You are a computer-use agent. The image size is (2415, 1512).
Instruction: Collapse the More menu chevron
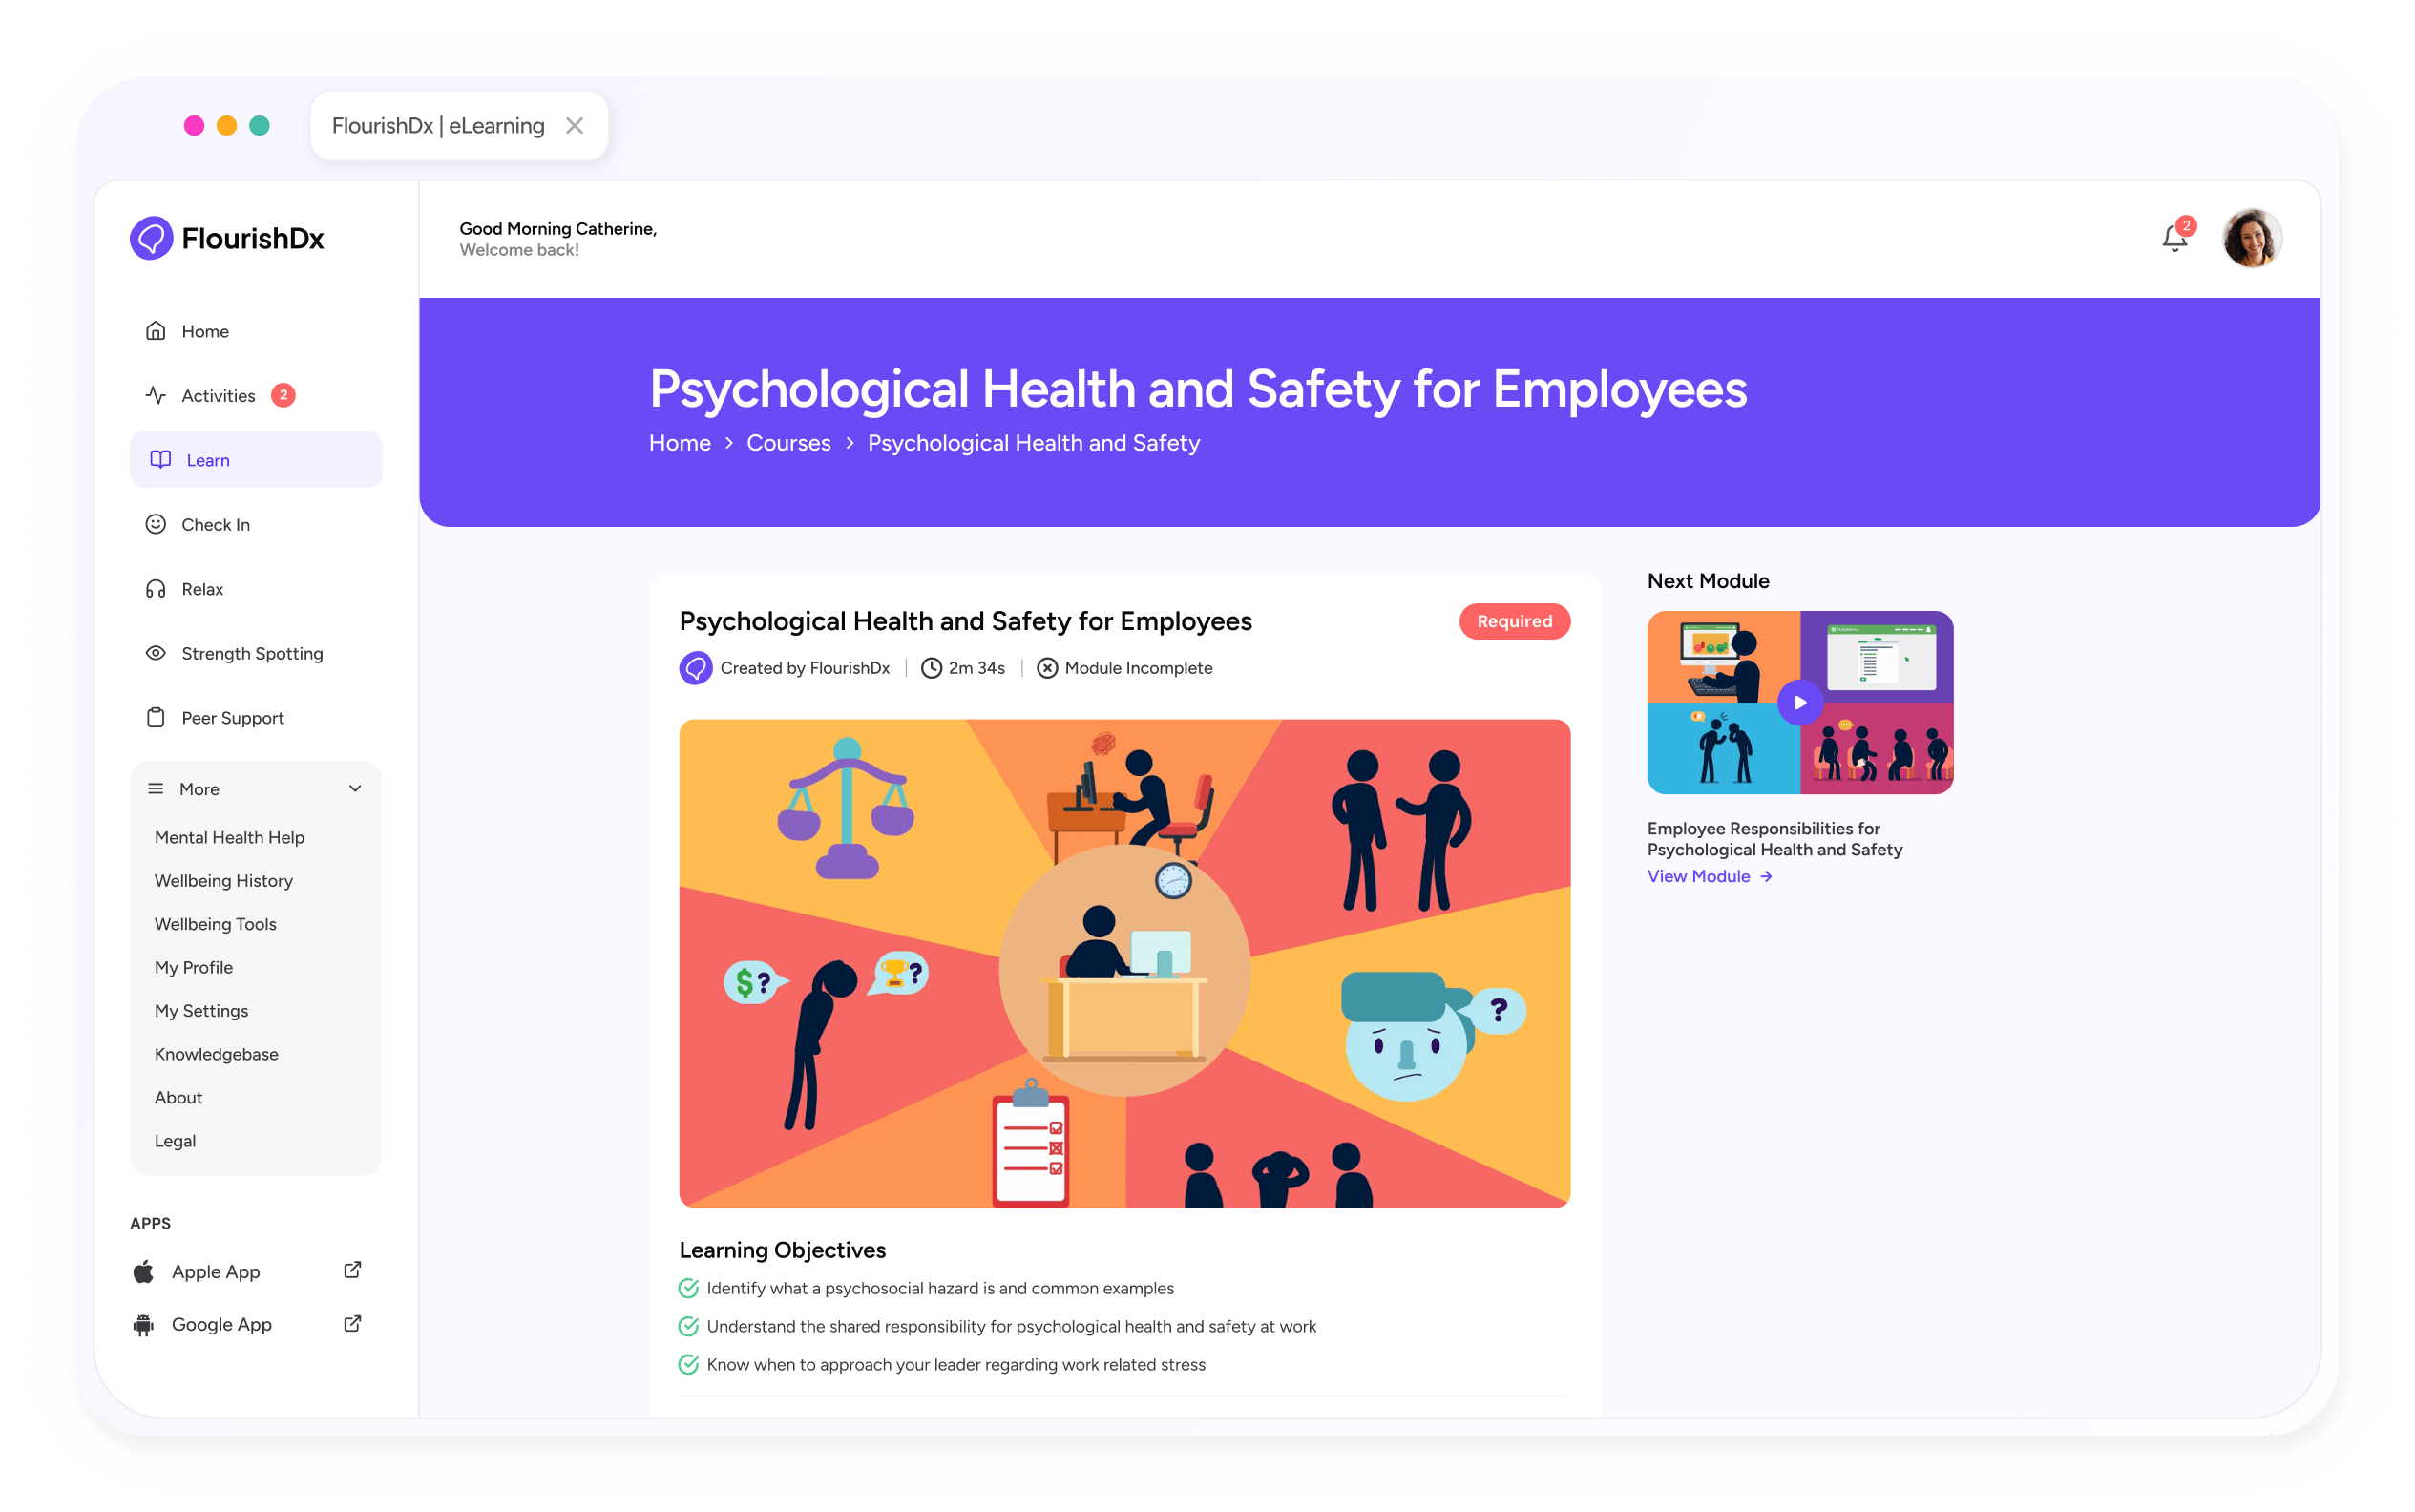(x=355, y=788)
